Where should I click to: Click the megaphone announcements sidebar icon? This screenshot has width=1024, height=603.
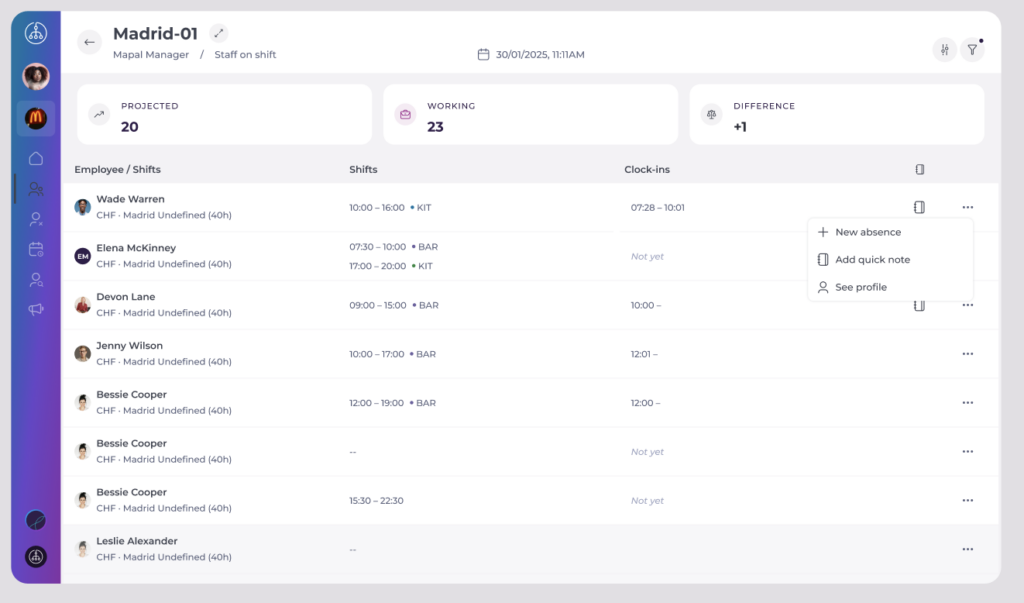coord(36,310)
